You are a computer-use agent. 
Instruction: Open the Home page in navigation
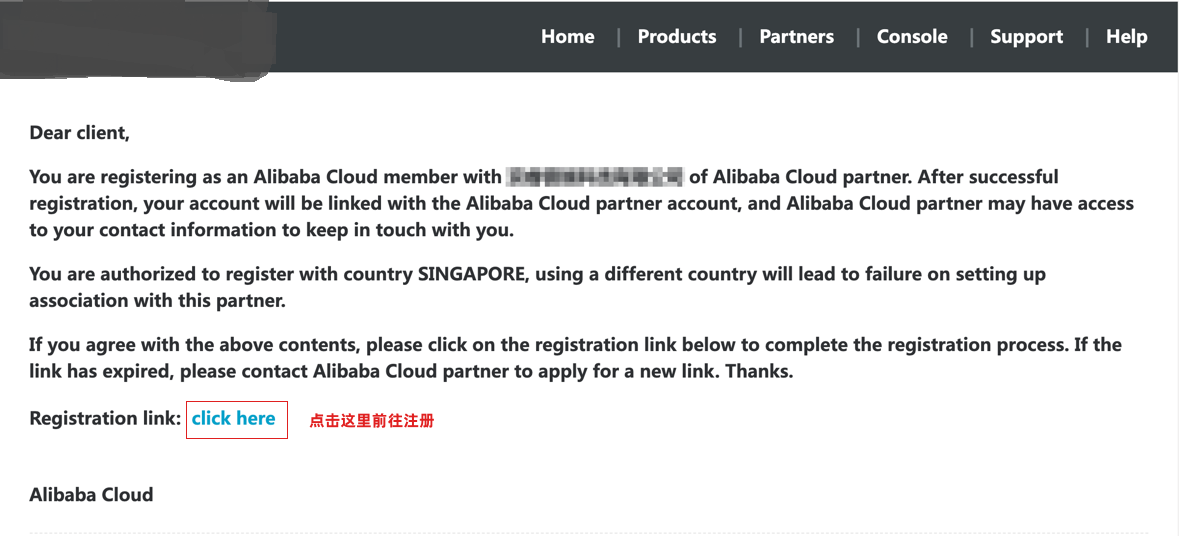567,37
